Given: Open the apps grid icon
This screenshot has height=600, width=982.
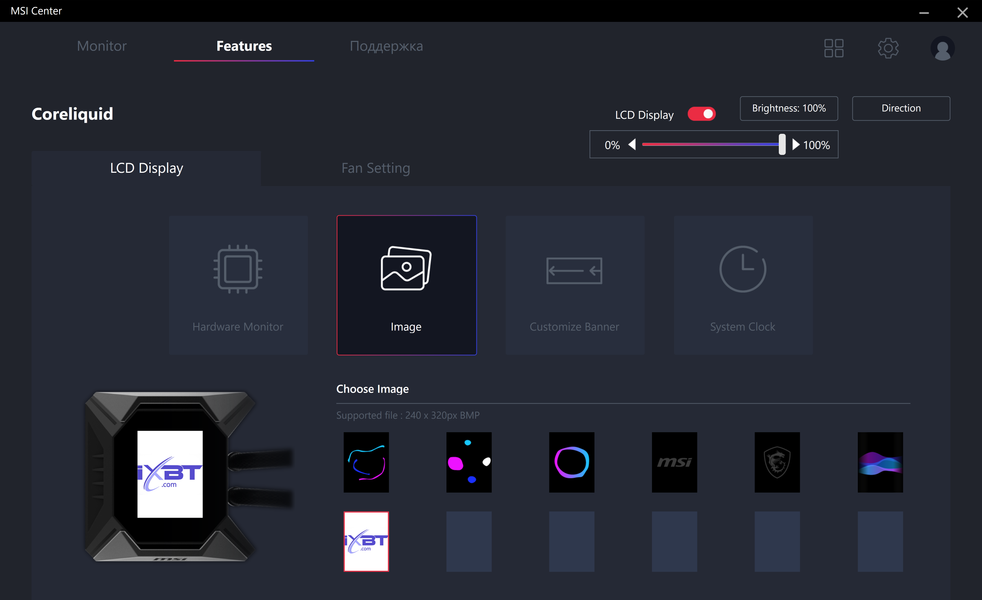Looking at the screenshot, I should click(x=834, y=48).
